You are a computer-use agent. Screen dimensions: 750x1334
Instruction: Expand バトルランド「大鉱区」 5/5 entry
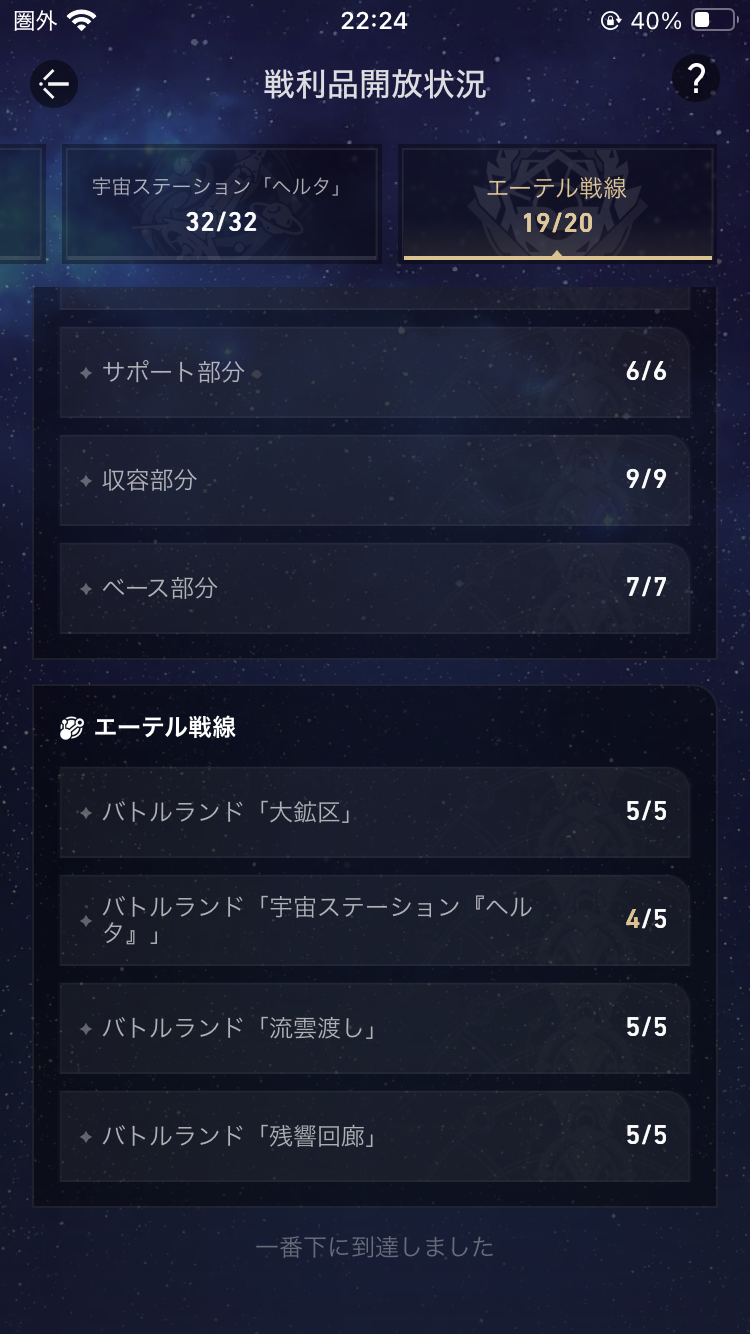coord(374,812)
